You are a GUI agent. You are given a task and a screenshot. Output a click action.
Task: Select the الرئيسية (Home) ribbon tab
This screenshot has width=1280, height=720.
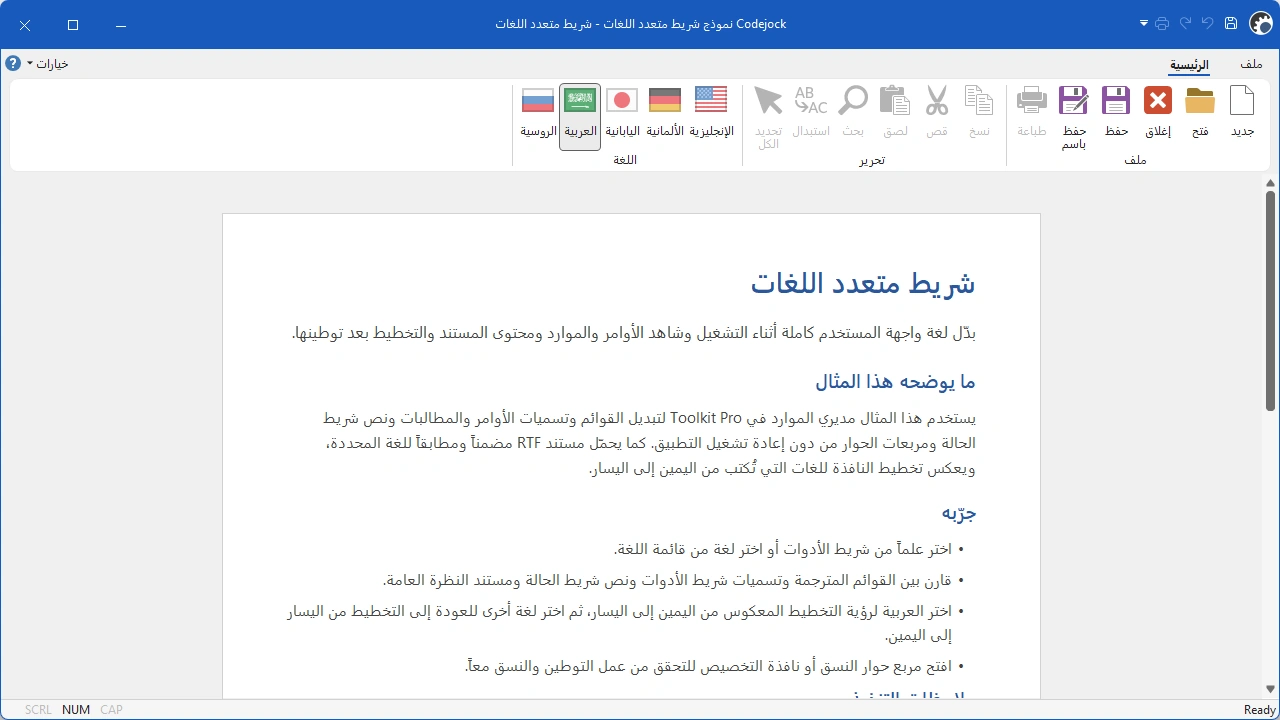[1190, 65]
